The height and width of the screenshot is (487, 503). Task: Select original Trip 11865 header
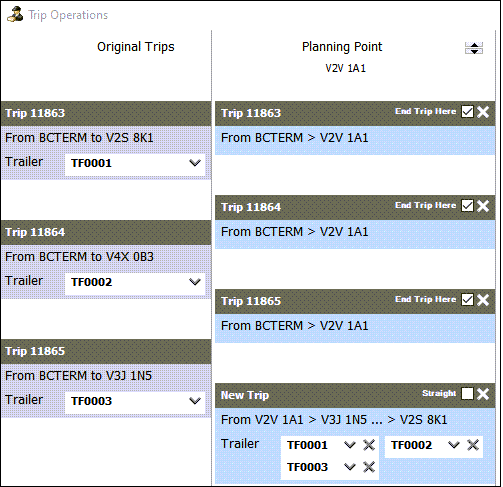[106, 351]
